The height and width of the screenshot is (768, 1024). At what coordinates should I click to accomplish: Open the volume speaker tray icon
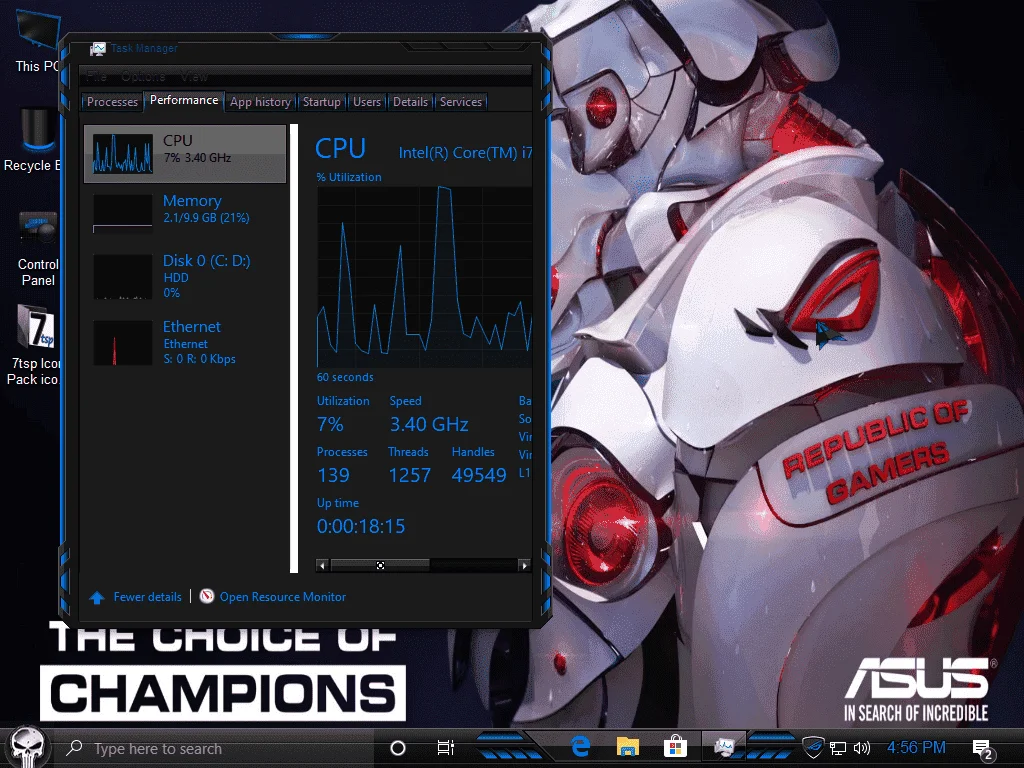[x=862, y=748]
